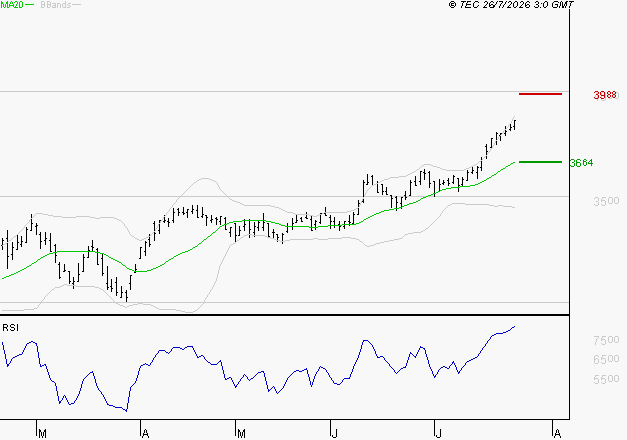Select the first M month marker
The image size is (627, 440).
(42, 433)
